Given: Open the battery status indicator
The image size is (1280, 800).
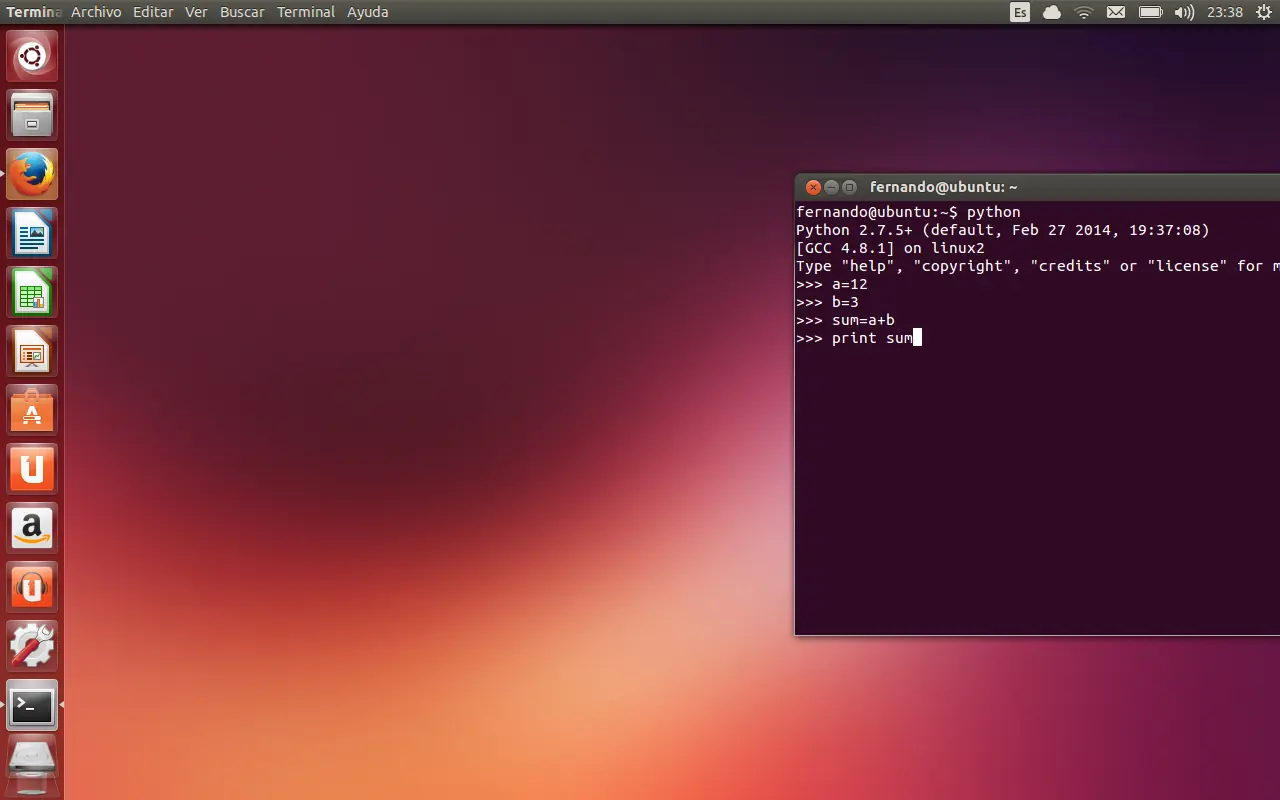Looking at the screenshot, I should pyautogui.click(x=1150, y=12).
